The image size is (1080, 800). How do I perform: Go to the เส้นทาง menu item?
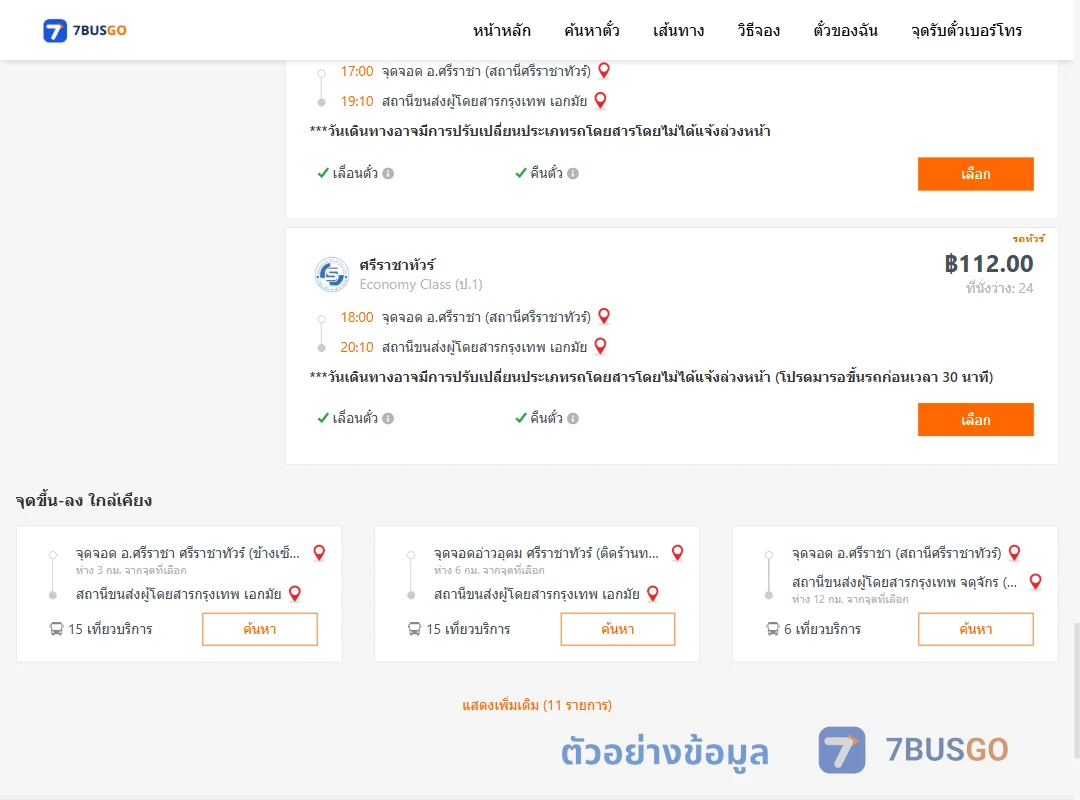[x=678, y=30]
